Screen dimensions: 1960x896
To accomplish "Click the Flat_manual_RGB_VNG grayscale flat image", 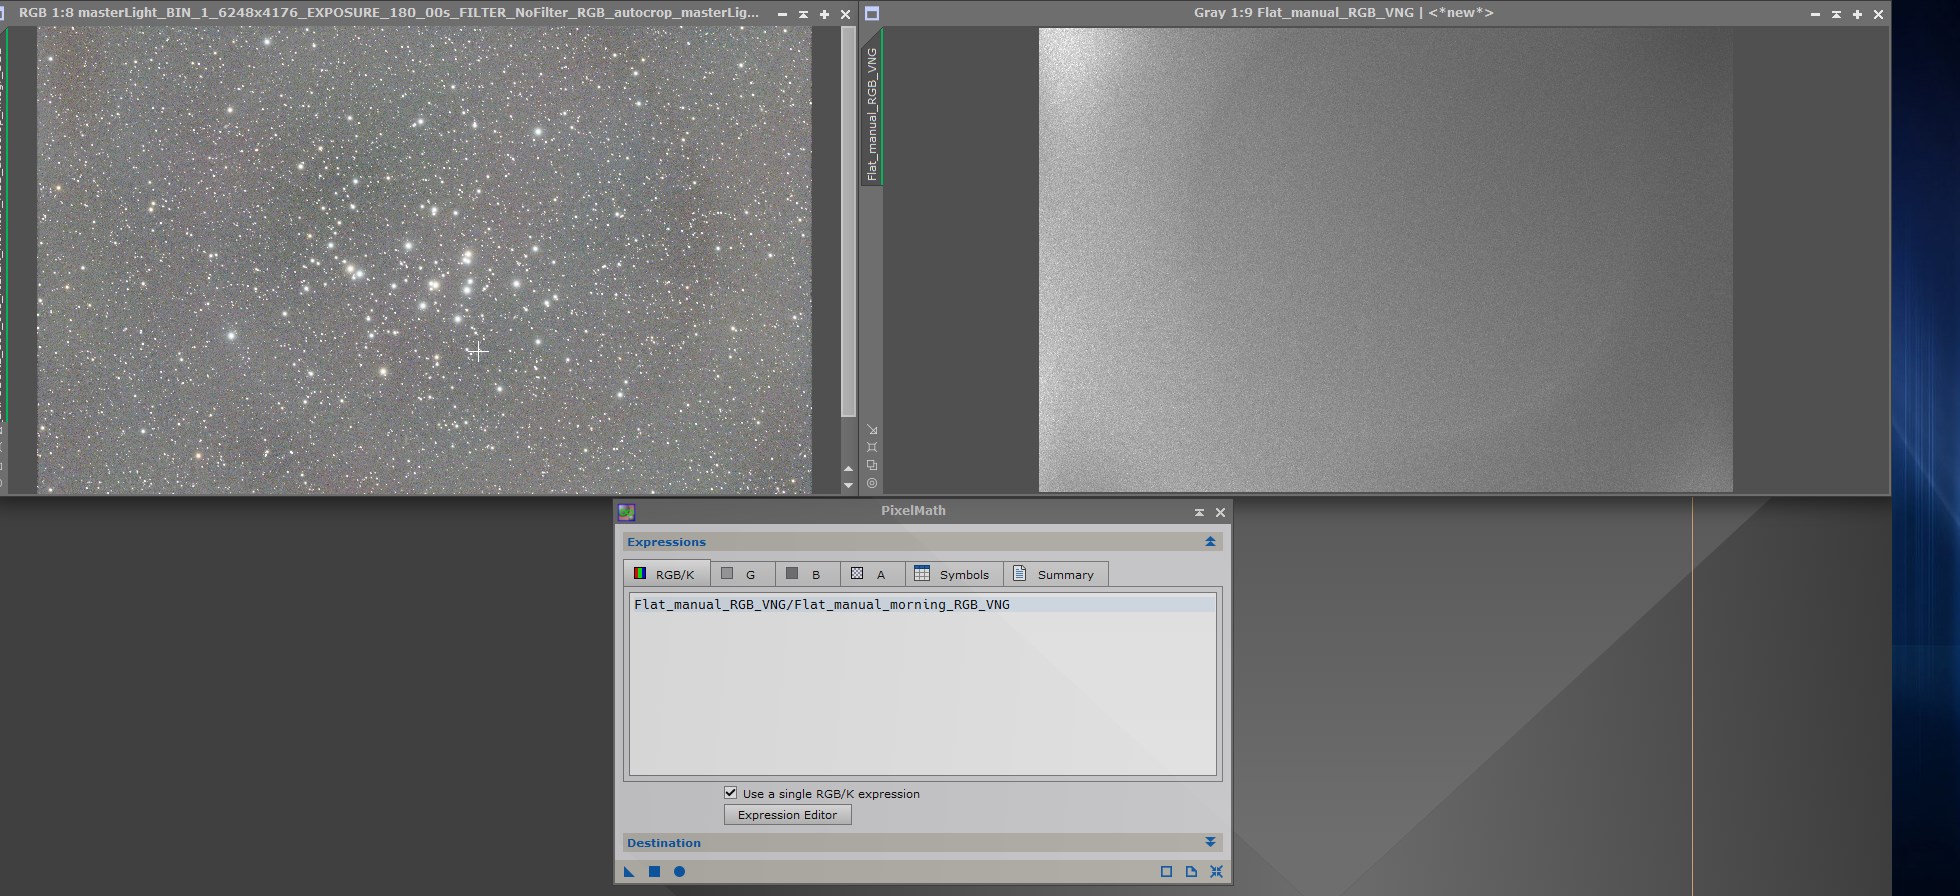I will point(1385,260).
